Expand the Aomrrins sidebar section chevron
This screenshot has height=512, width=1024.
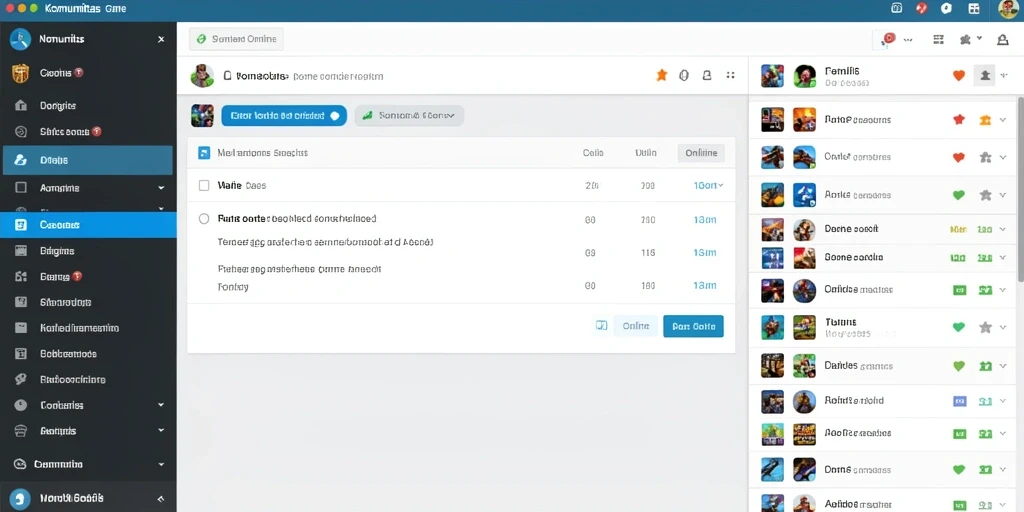pos(161,188)
